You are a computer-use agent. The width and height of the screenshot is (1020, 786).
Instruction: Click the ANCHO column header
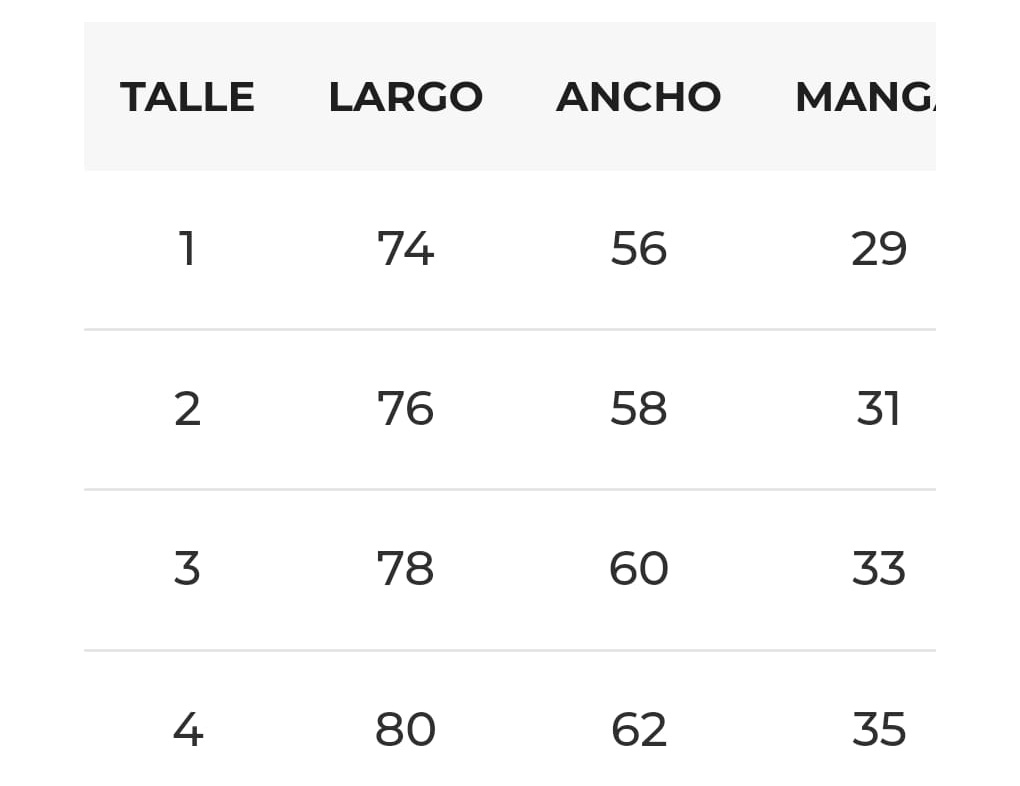tap(638, 97)
